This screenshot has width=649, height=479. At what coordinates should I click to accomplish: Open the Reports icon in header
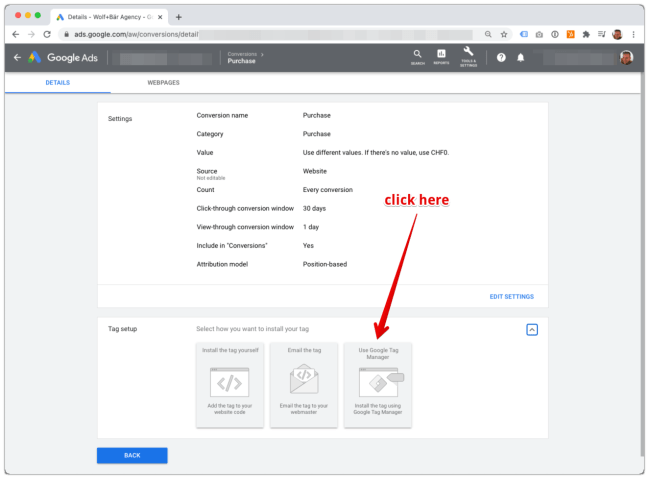pyautogui.click(x=442, y=56)
